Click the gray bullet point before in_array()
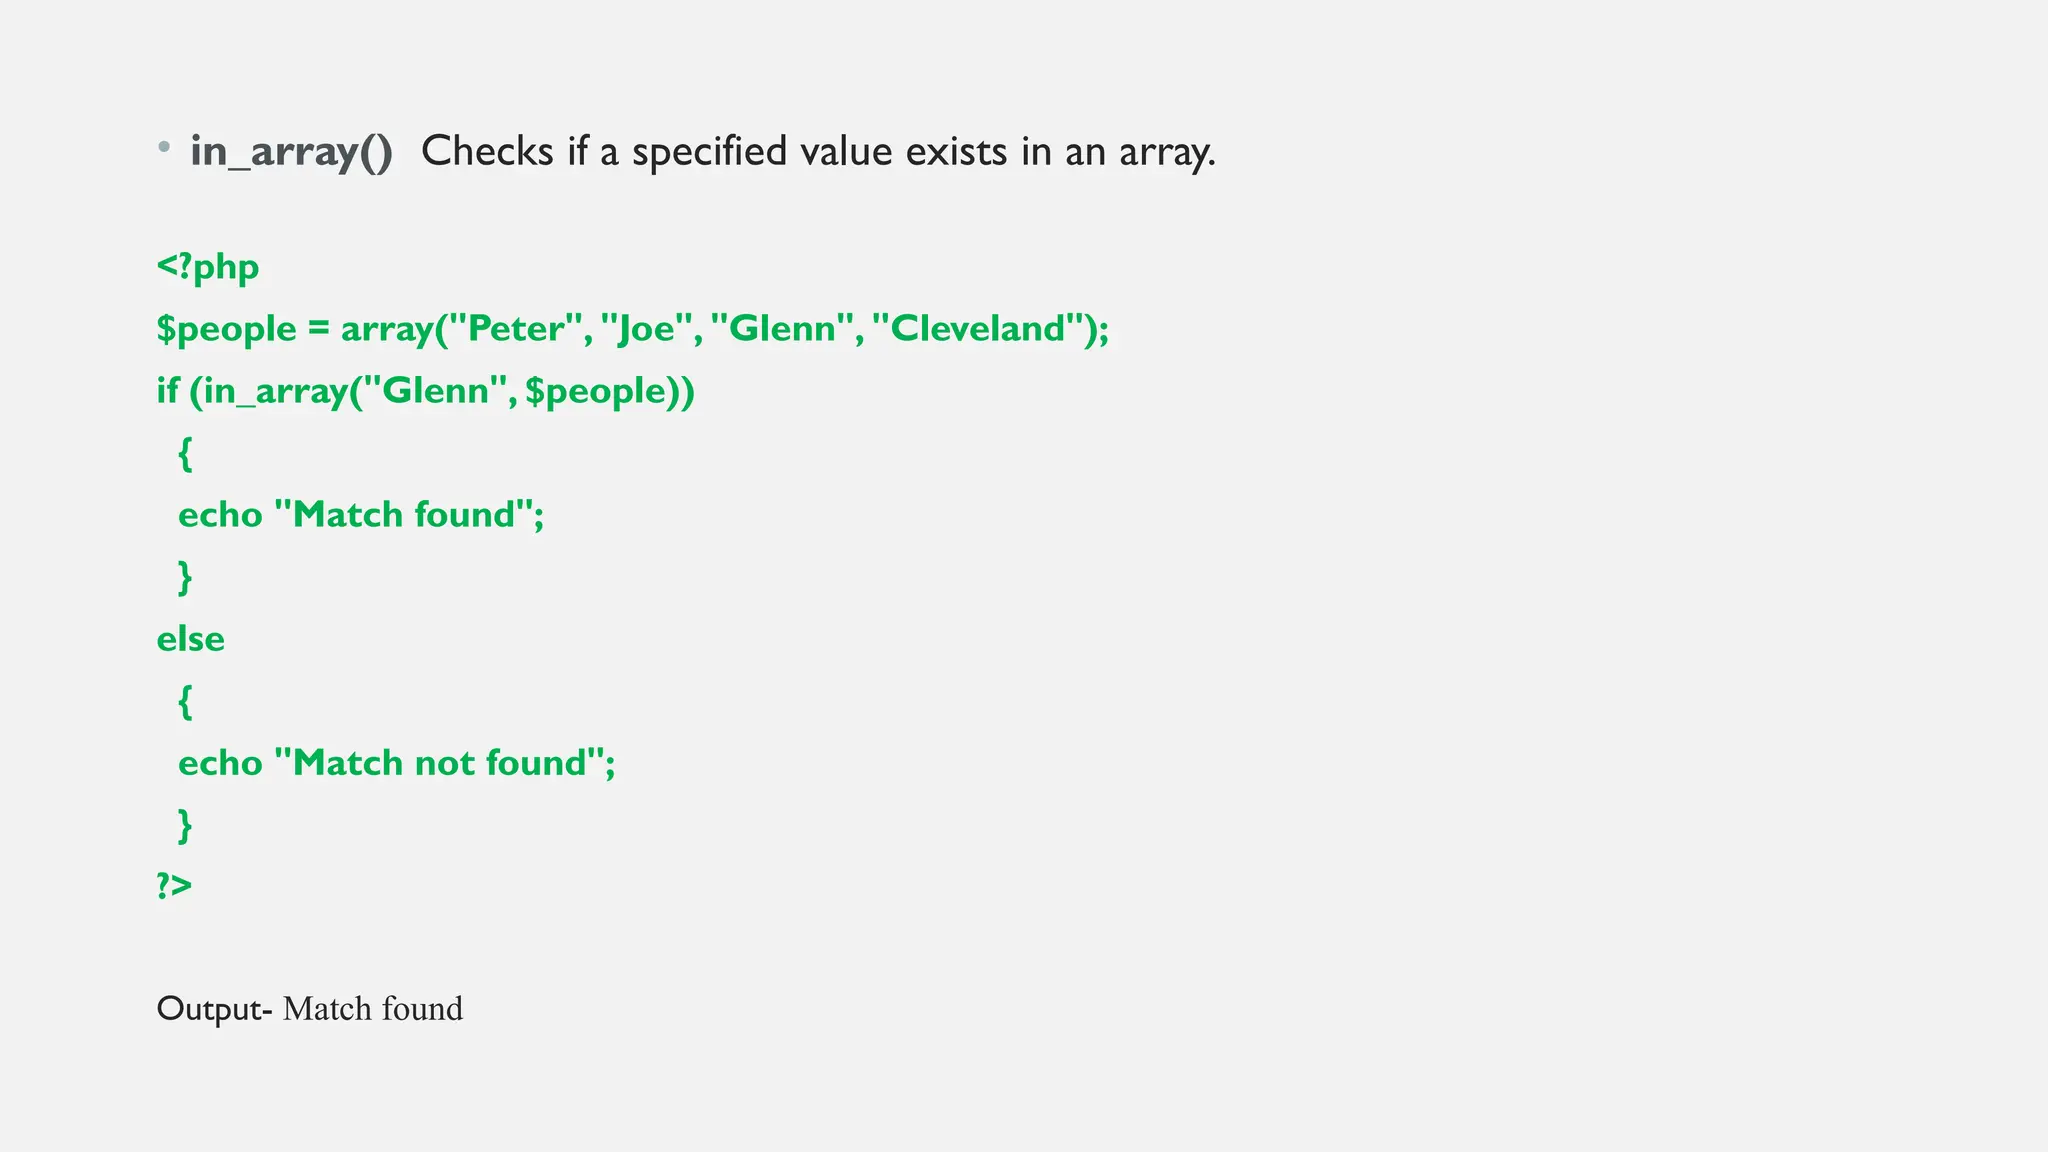Screen dimensions: 2048x1152 [x=164, y=149]
